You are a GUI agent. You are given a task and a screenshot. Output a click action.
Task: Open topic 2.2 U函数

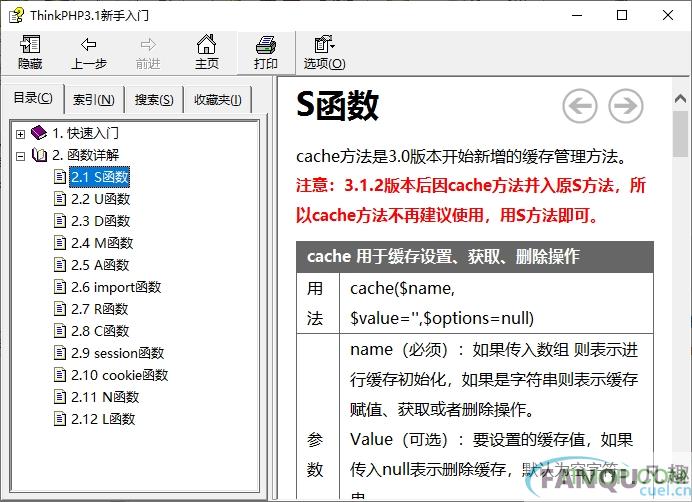[x=101, y=199]
